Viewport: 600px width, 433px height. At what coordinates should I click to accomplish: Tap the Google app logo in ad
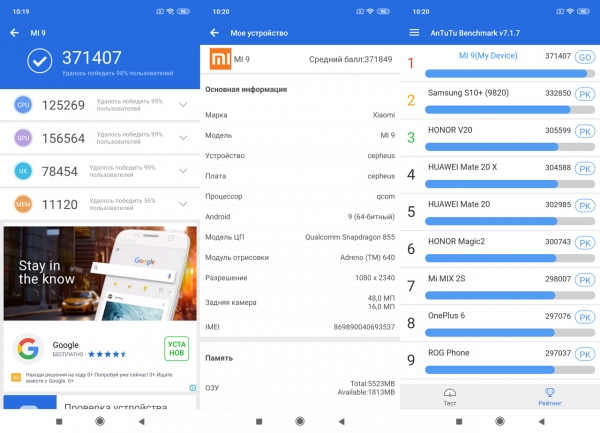pos(28,348)
